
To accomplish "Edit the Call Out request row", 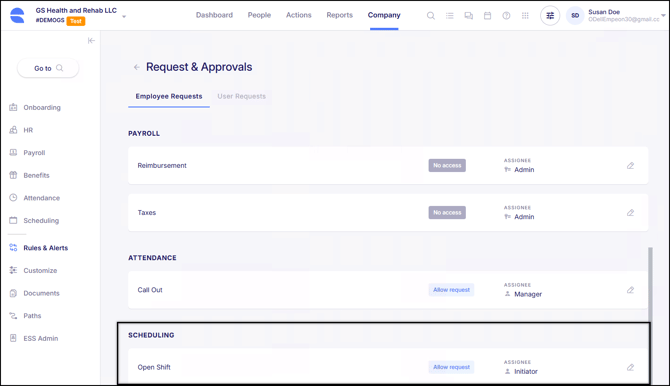I will [x=630, y=290].
